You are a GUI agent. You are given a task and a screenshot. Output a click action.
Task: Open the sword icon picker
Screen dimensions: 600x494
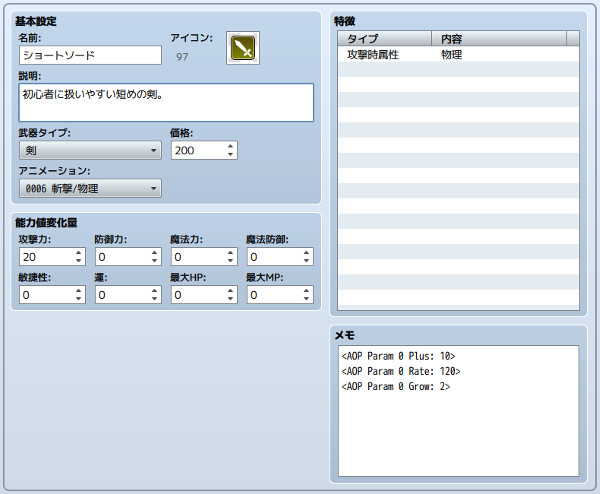[x=243, y=48]
